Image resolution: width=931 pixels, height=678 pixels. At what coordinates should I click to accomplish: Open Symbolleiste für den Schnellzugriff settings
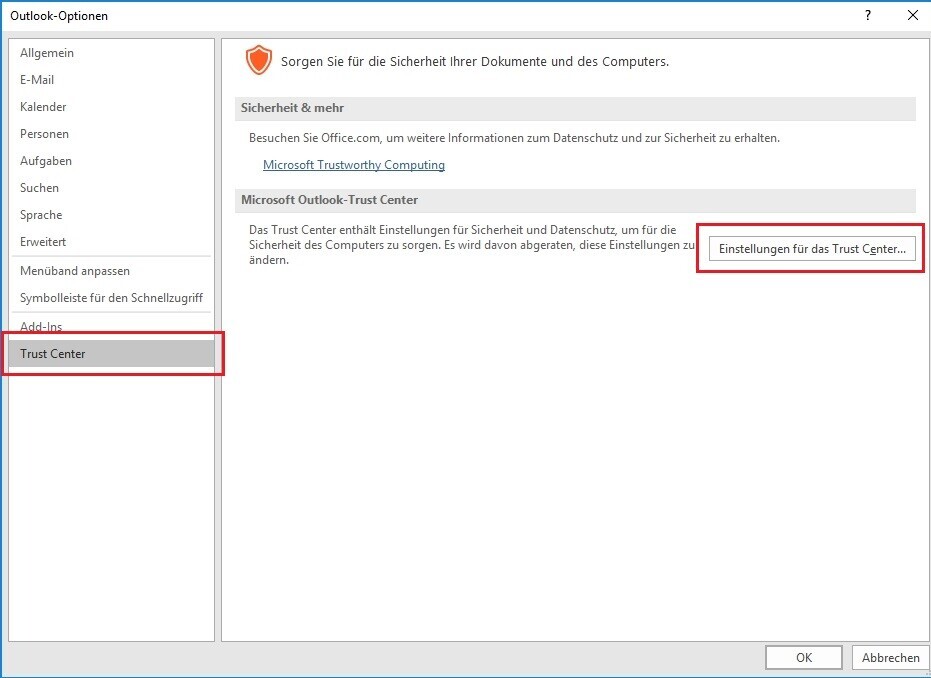(x=111, y=297)
